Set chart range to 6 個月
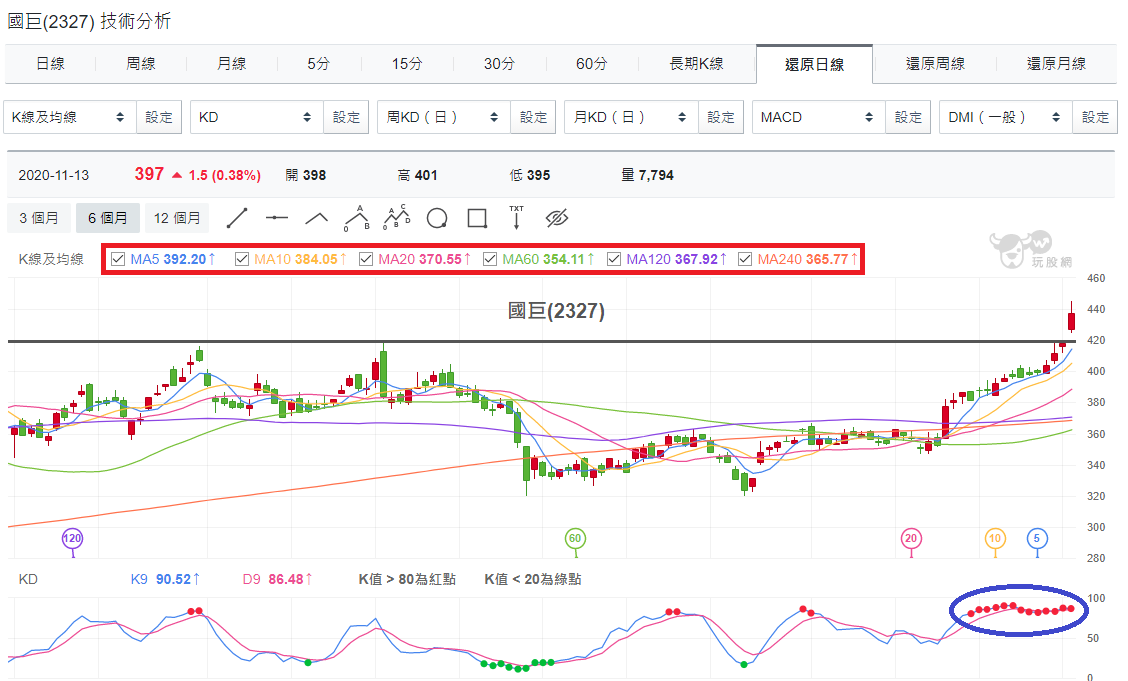1128x681 pixels. coord(108,218)
